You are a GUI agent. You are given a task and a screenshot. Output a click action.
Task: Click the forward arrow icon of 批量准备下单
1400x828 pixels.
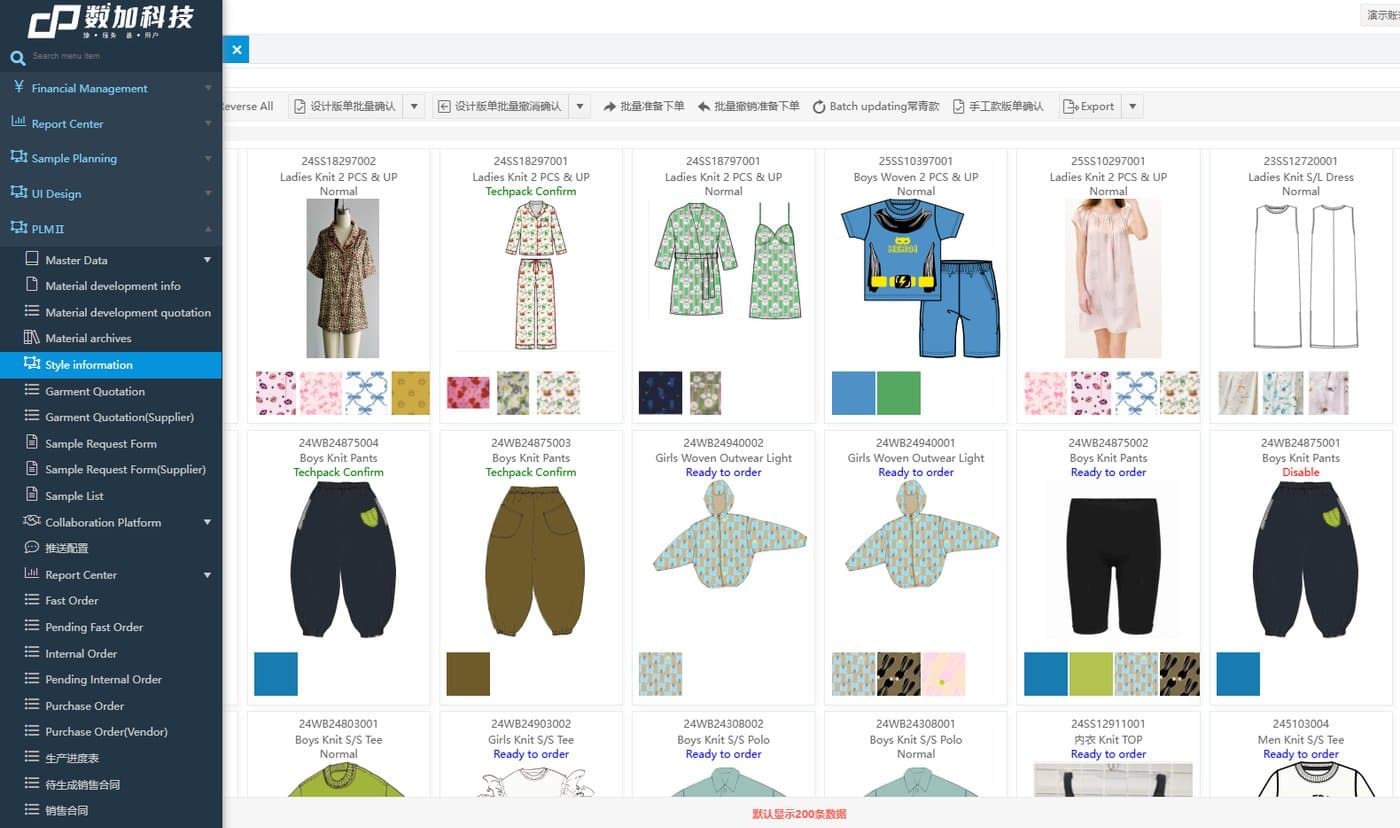pyautogui.click(x=610, y=106)
